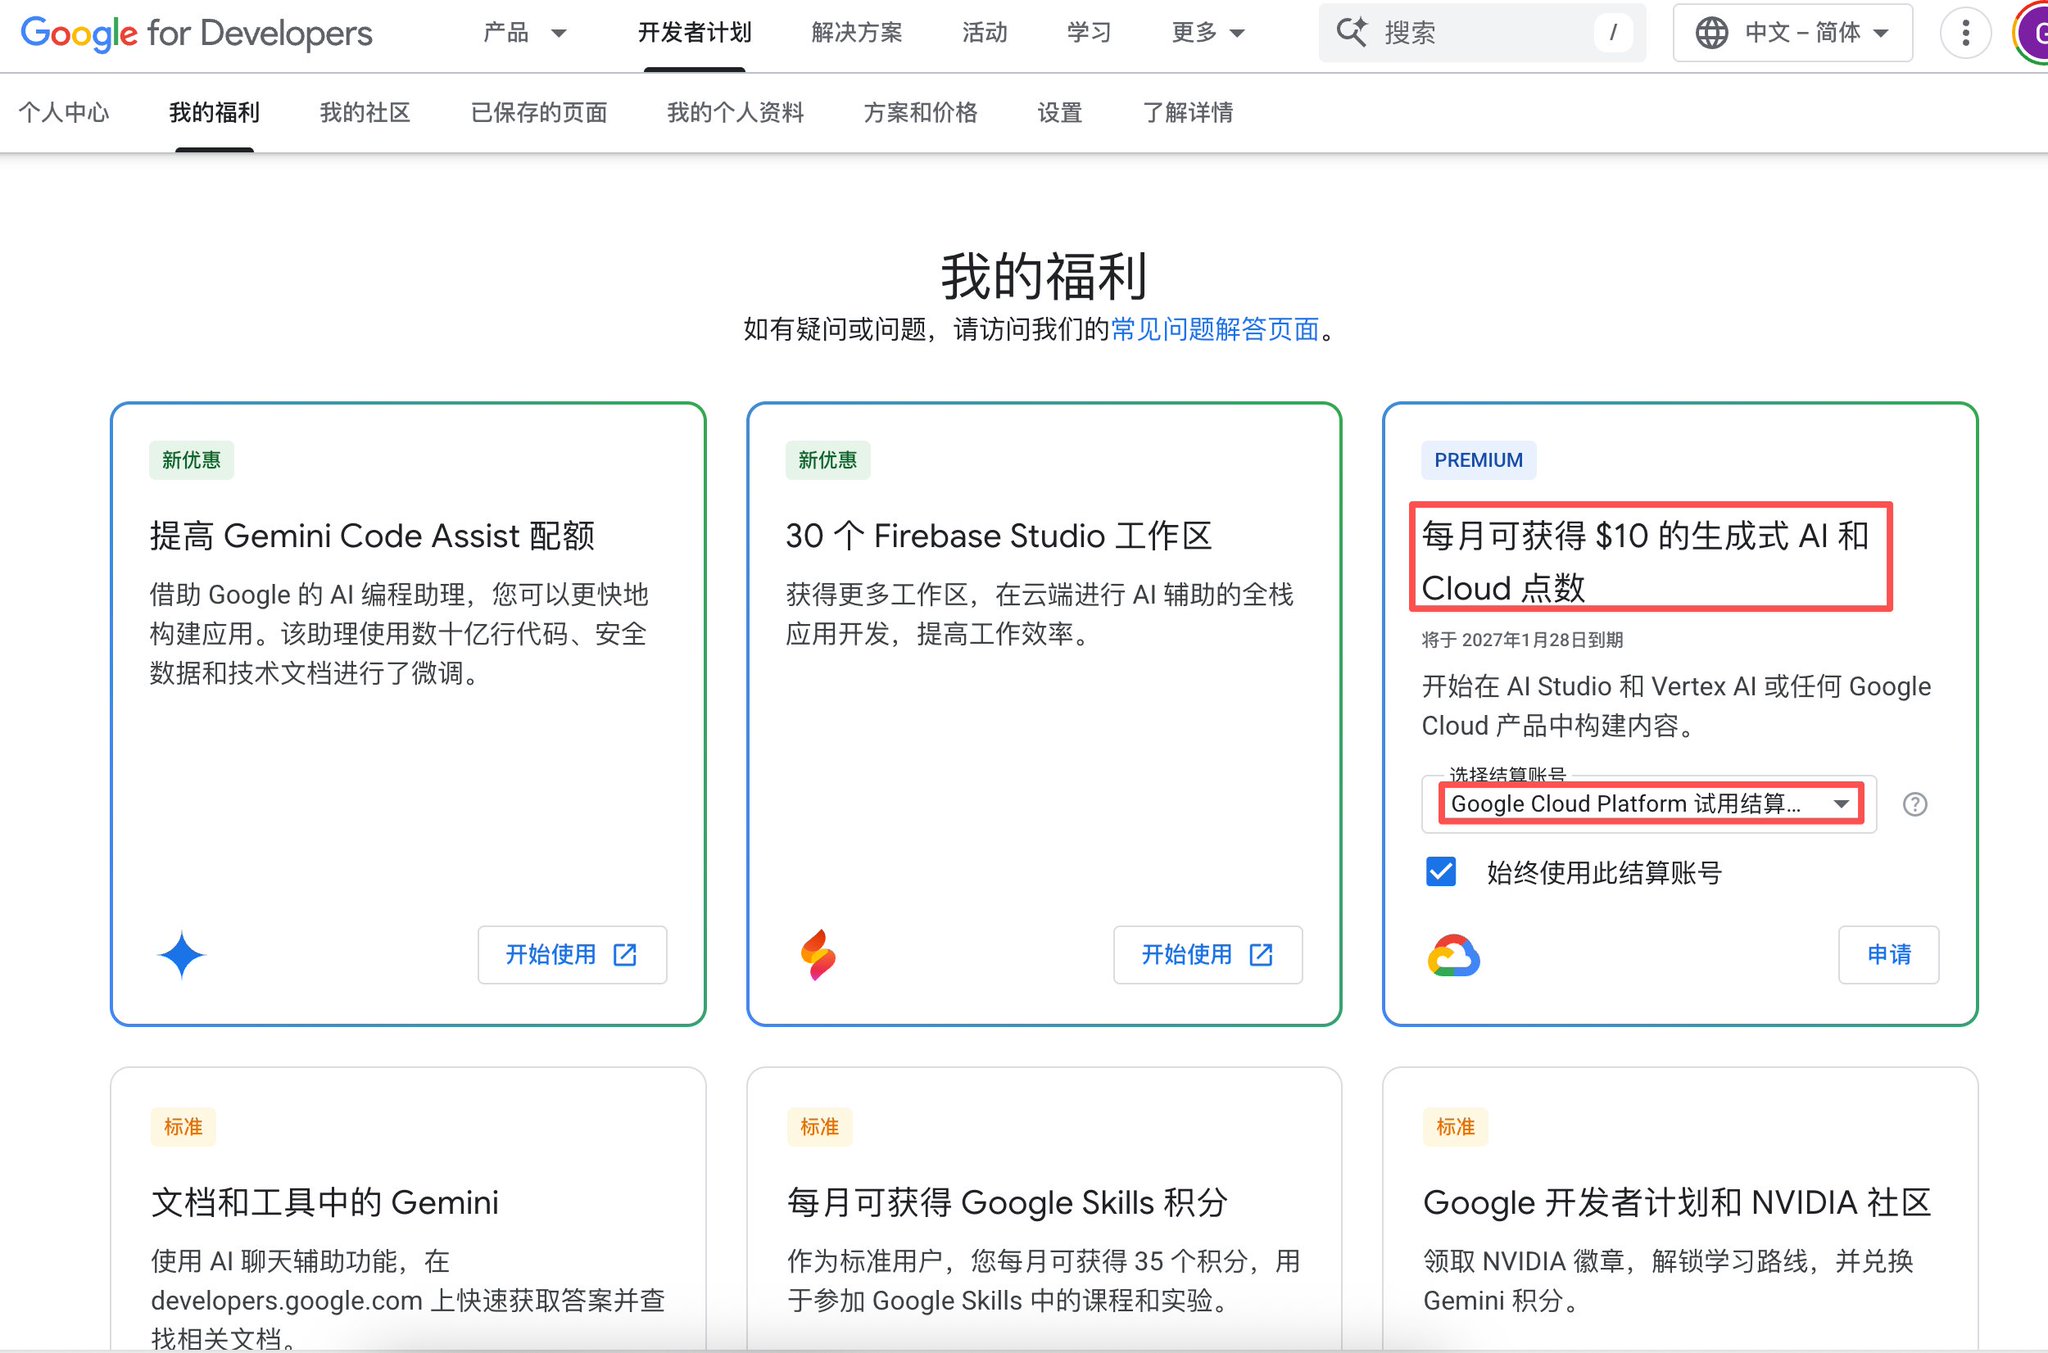
Task: Click the Firebase Studio flame icon
Action: coord(818,955)
